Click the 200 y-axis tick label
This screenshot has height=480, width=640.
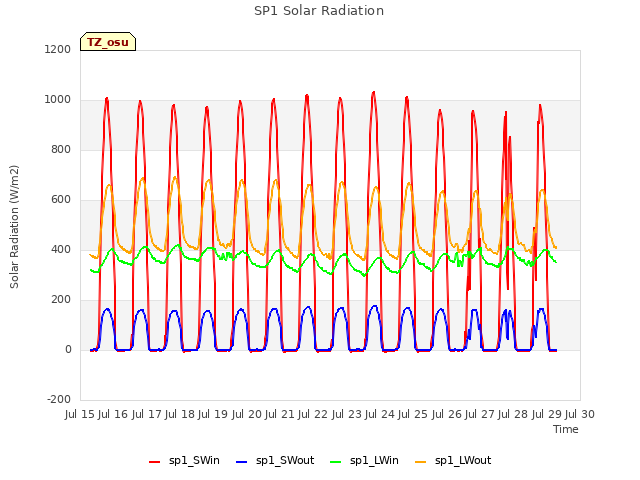(x=61, y=300)
